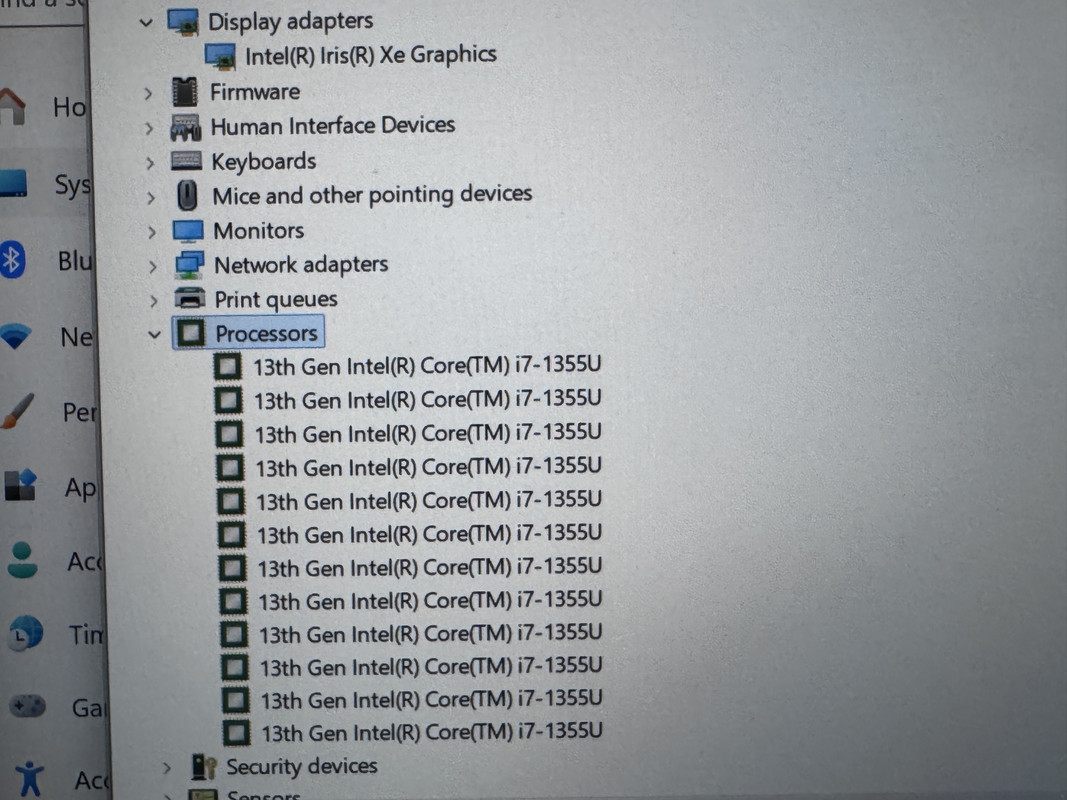Viewport: 1067px width, 800px height.
Task: Open Time & language via globe clock icon
Action: (x=25, y=633)
